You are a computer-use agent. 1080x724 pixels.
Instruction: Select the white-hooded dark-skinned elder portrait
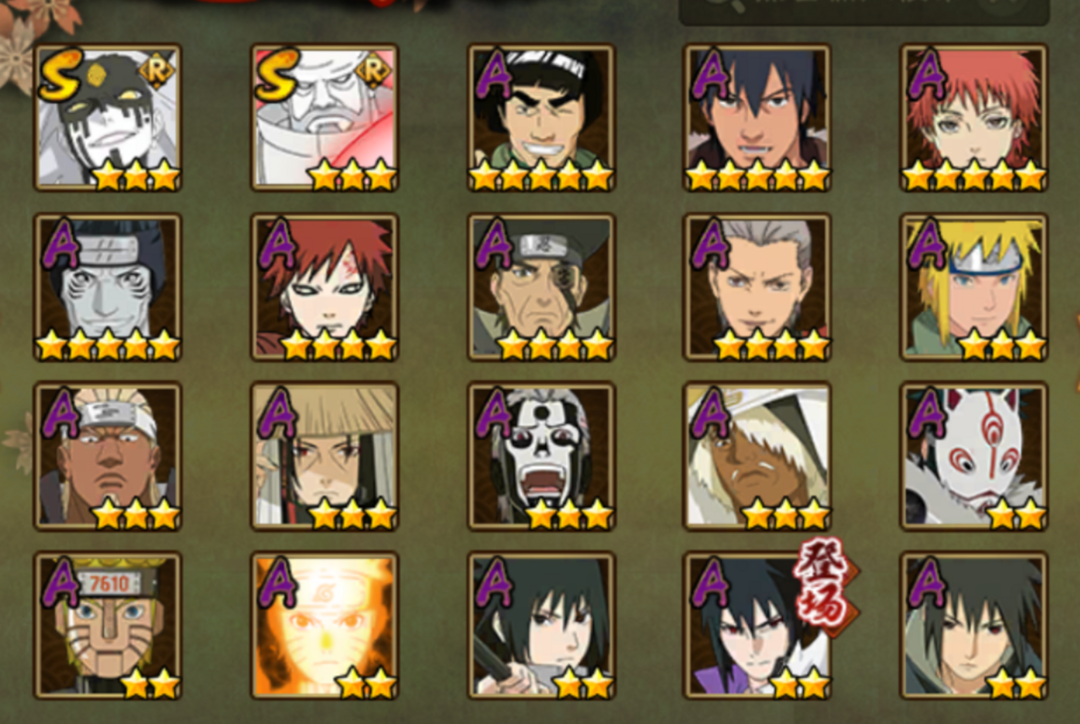pos(757,456)
